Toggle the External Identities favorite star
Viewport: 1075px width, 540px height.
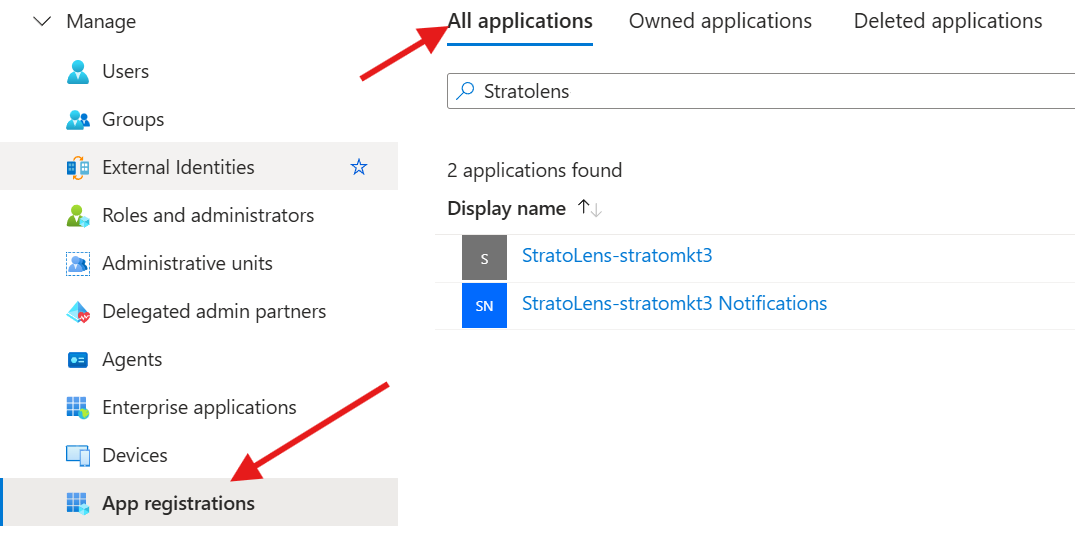tap(359, 167)
